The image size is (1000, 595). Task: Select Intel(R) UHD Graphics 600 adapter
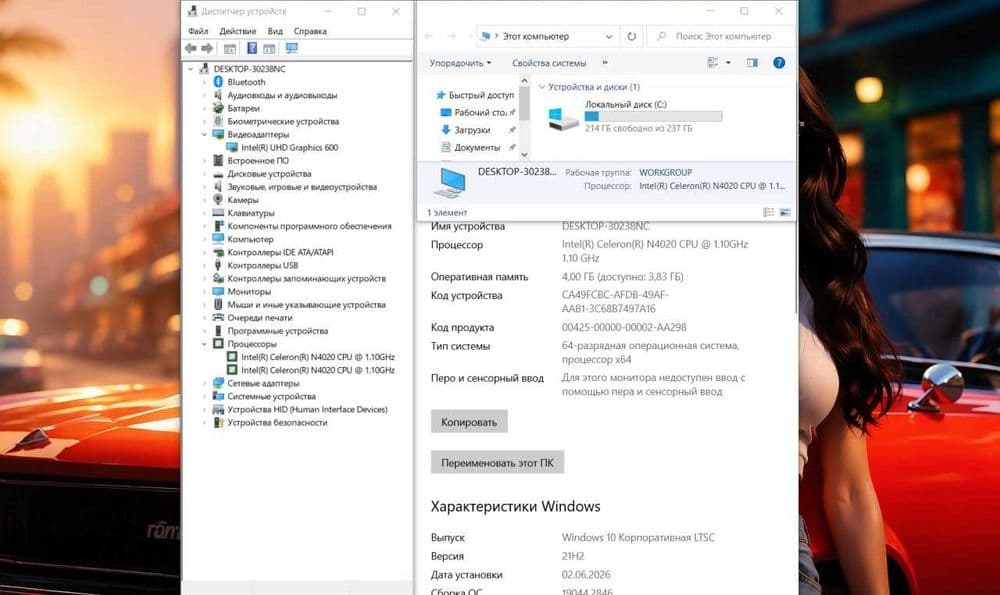[290, 147]
